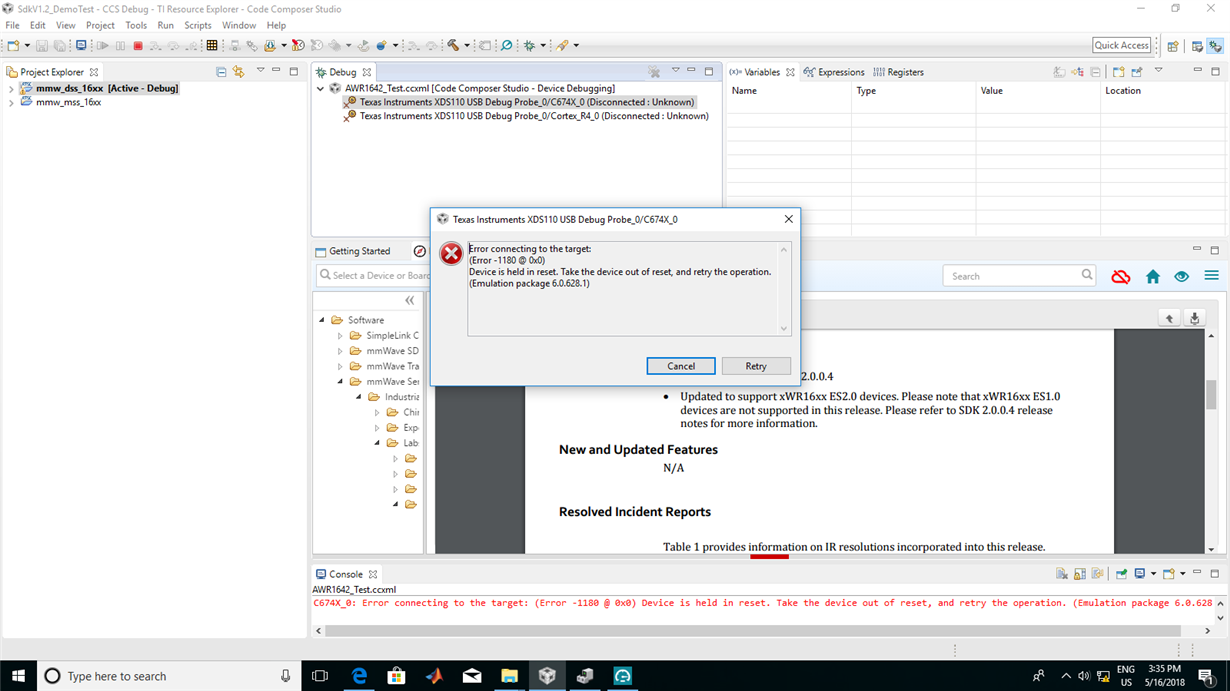The height and width of the screenshot is (691, 1230).
Task: Collapse the Industrial folder tree node
Action: (x=359, y=397)
